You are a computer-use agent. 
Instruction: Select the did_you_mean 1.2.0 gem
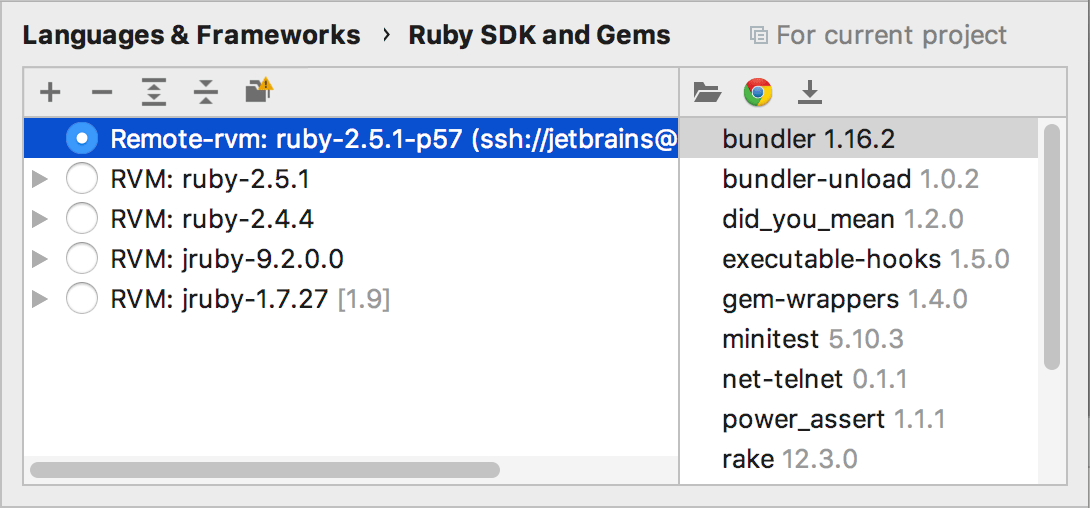click(859, 220)
